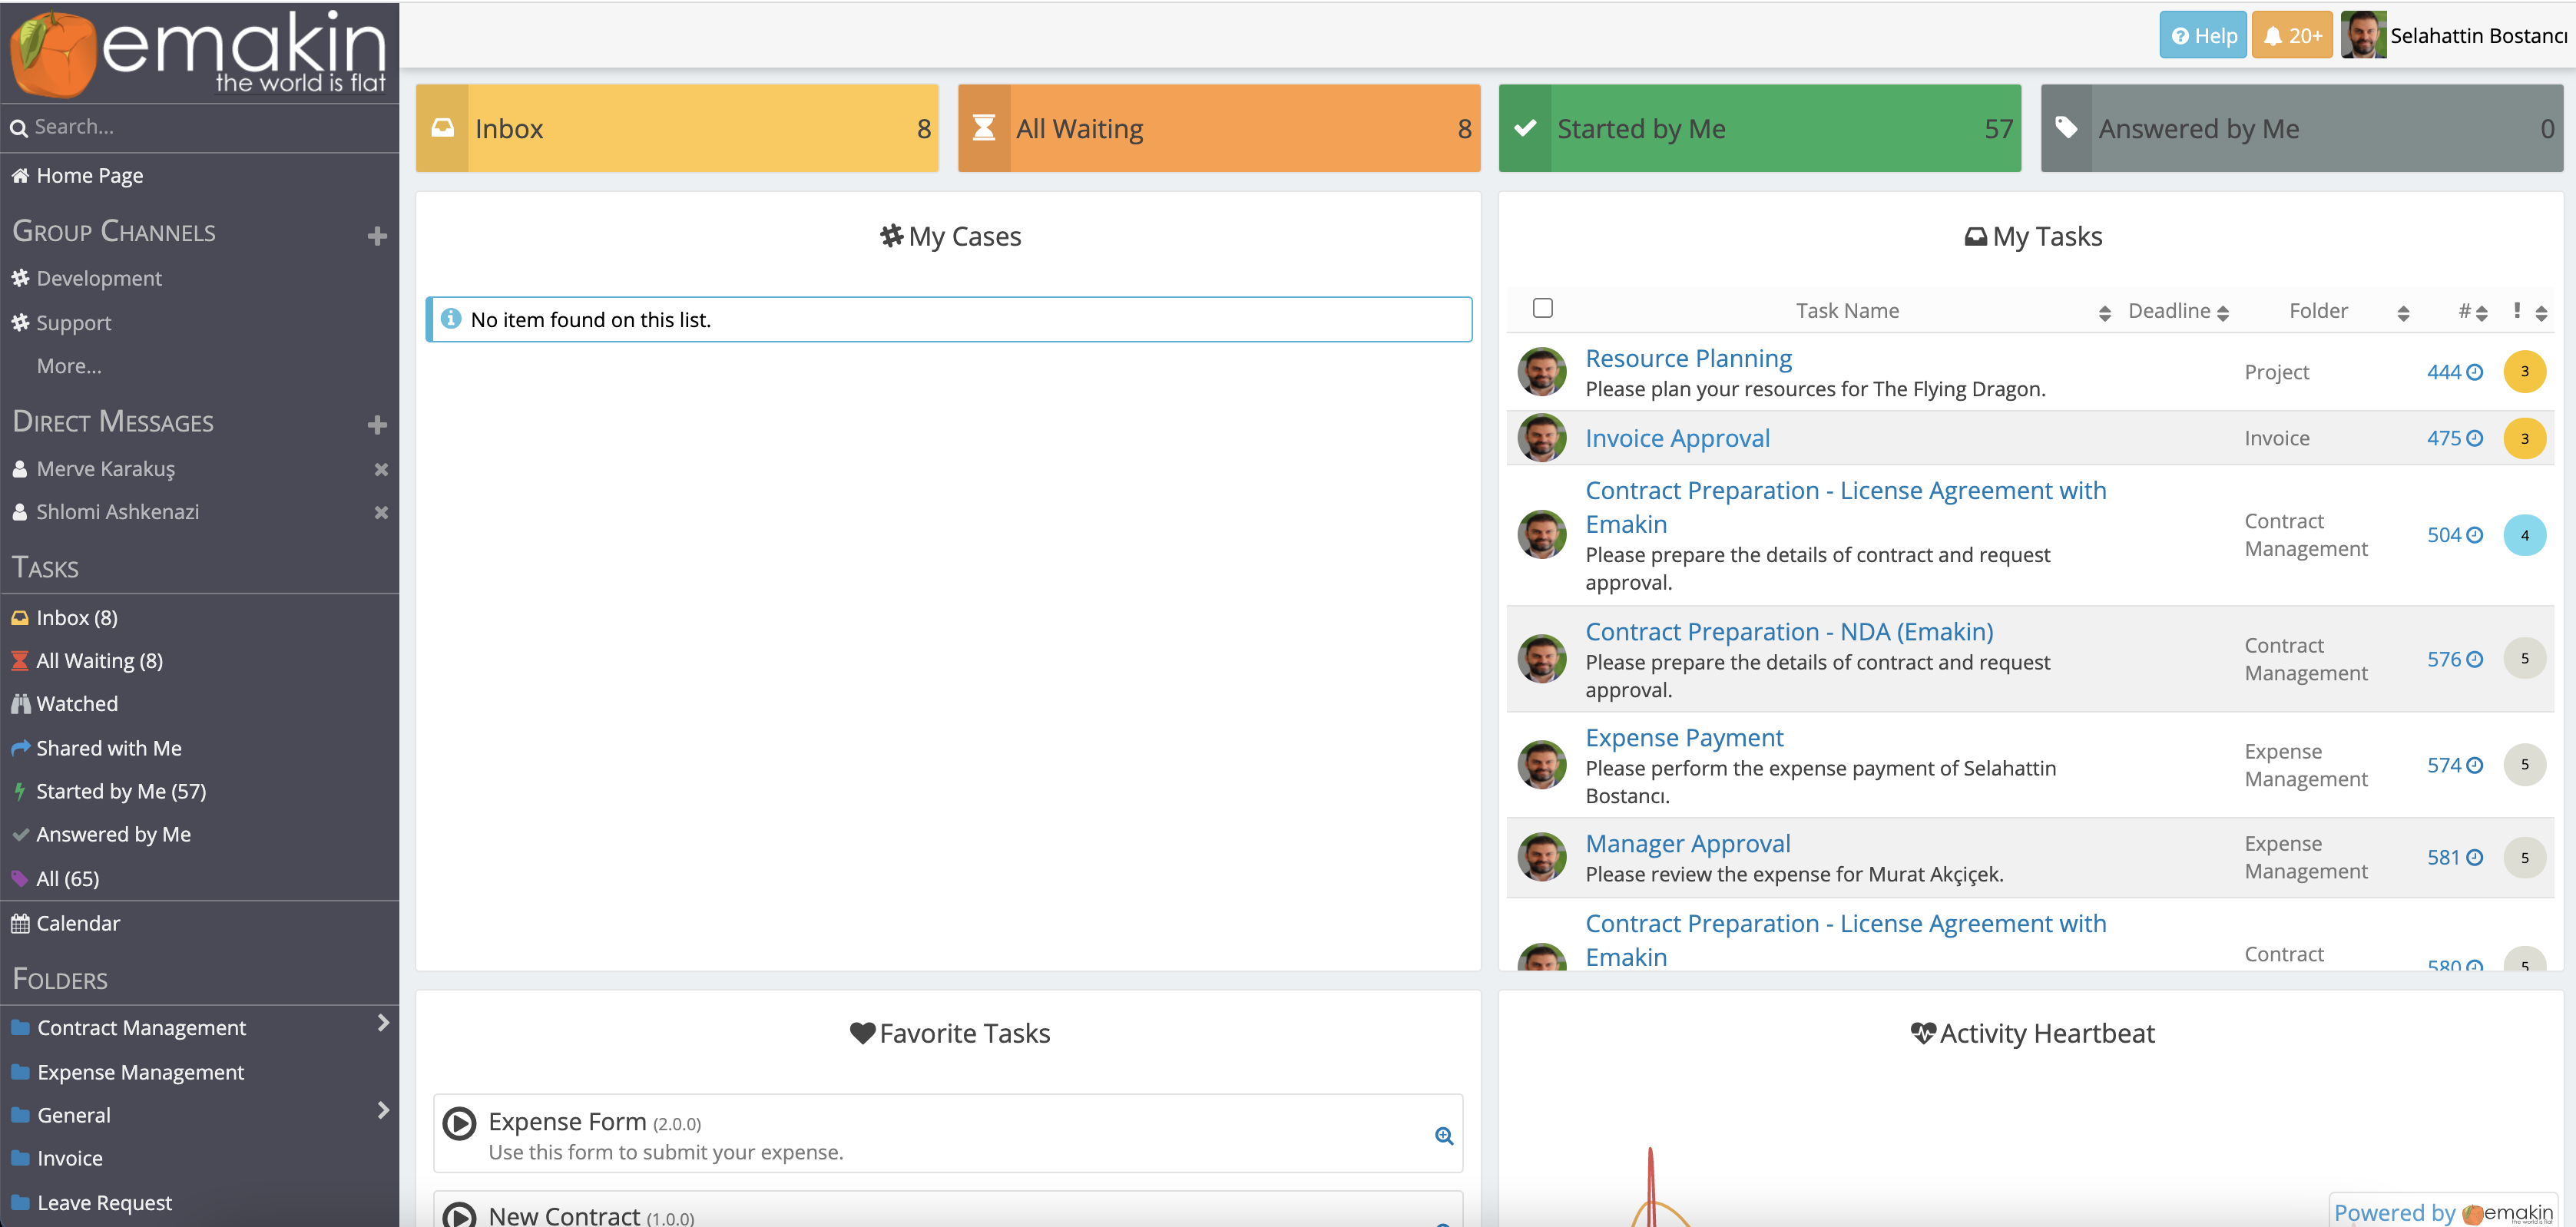Click the Watched binoculars item

(x=77, y=704)
